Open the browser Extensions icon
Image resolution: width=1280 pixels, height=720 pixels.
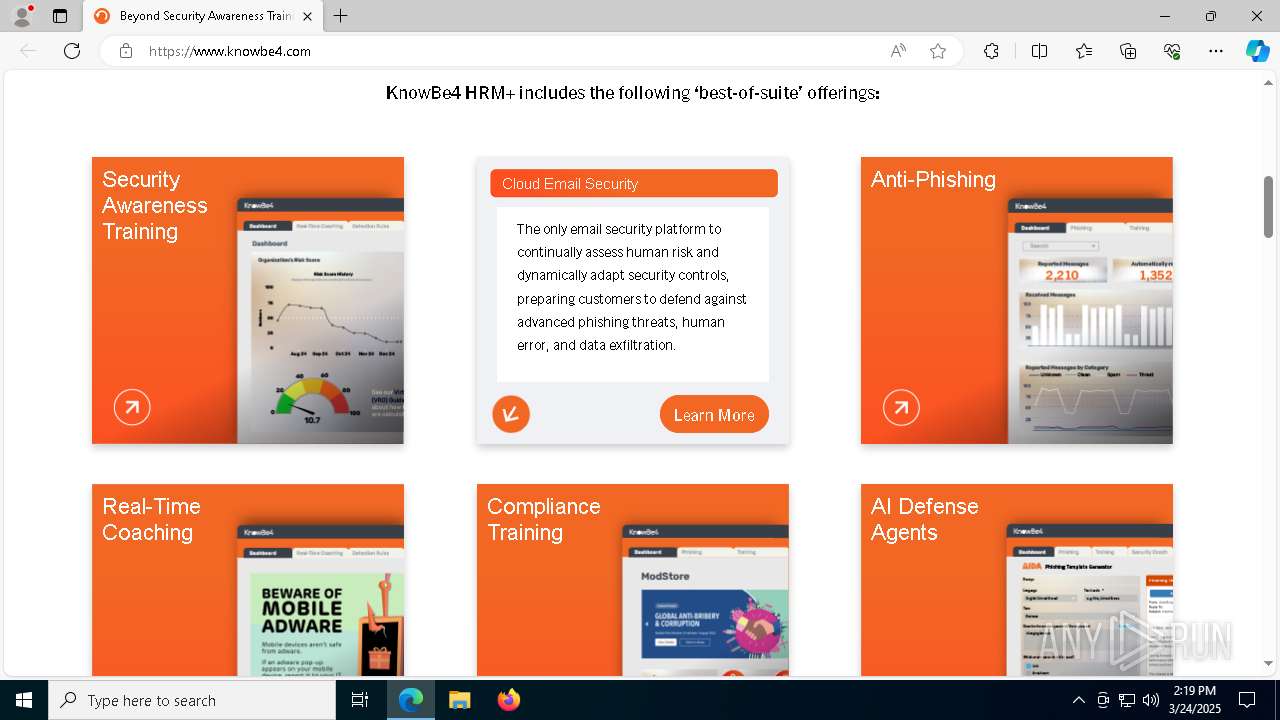[x=991, y=51]
